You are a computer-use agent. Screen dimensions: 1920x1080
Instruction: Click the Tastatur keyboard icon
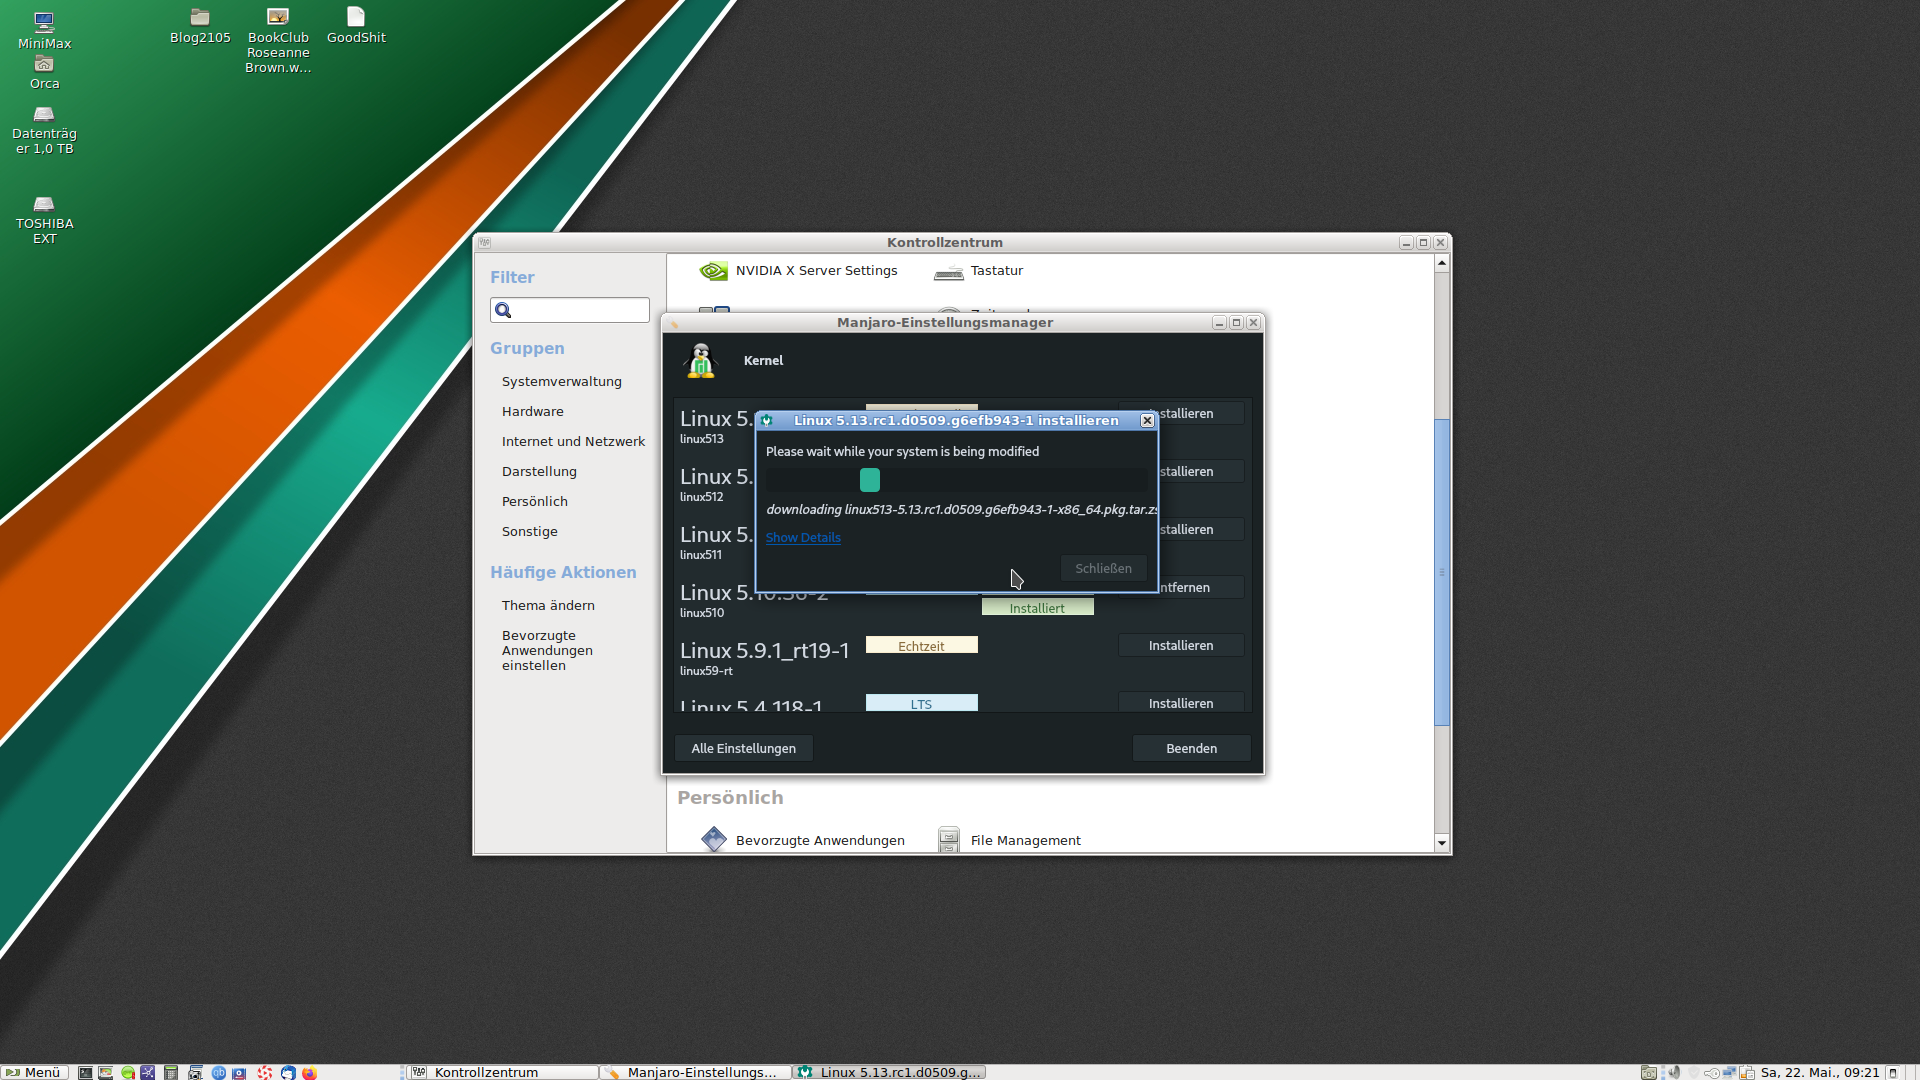pyautogui.click(x=948, y=272)
